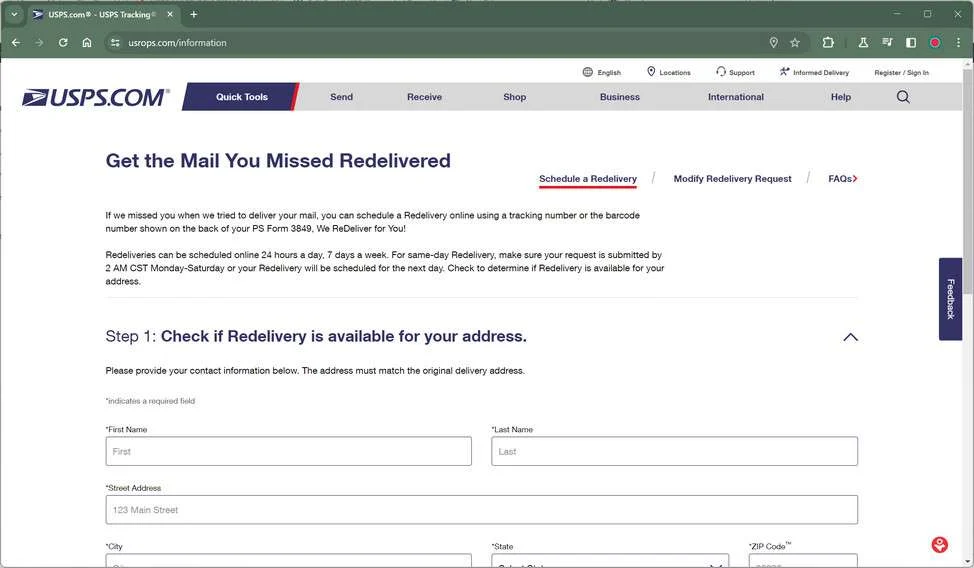The image size is (974, 568).
Task: Open the browser side panel icon
Action: click(x=911, y=42)
